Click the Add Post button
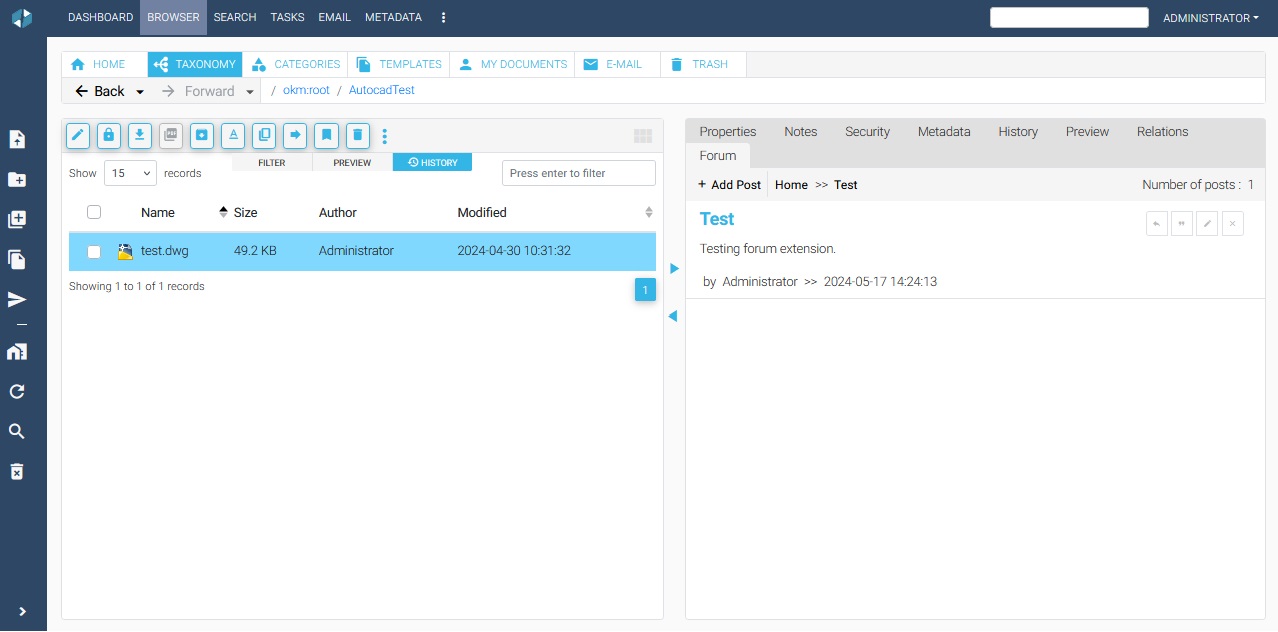Viewport: 1278px width, 632px height. point(729,185)
